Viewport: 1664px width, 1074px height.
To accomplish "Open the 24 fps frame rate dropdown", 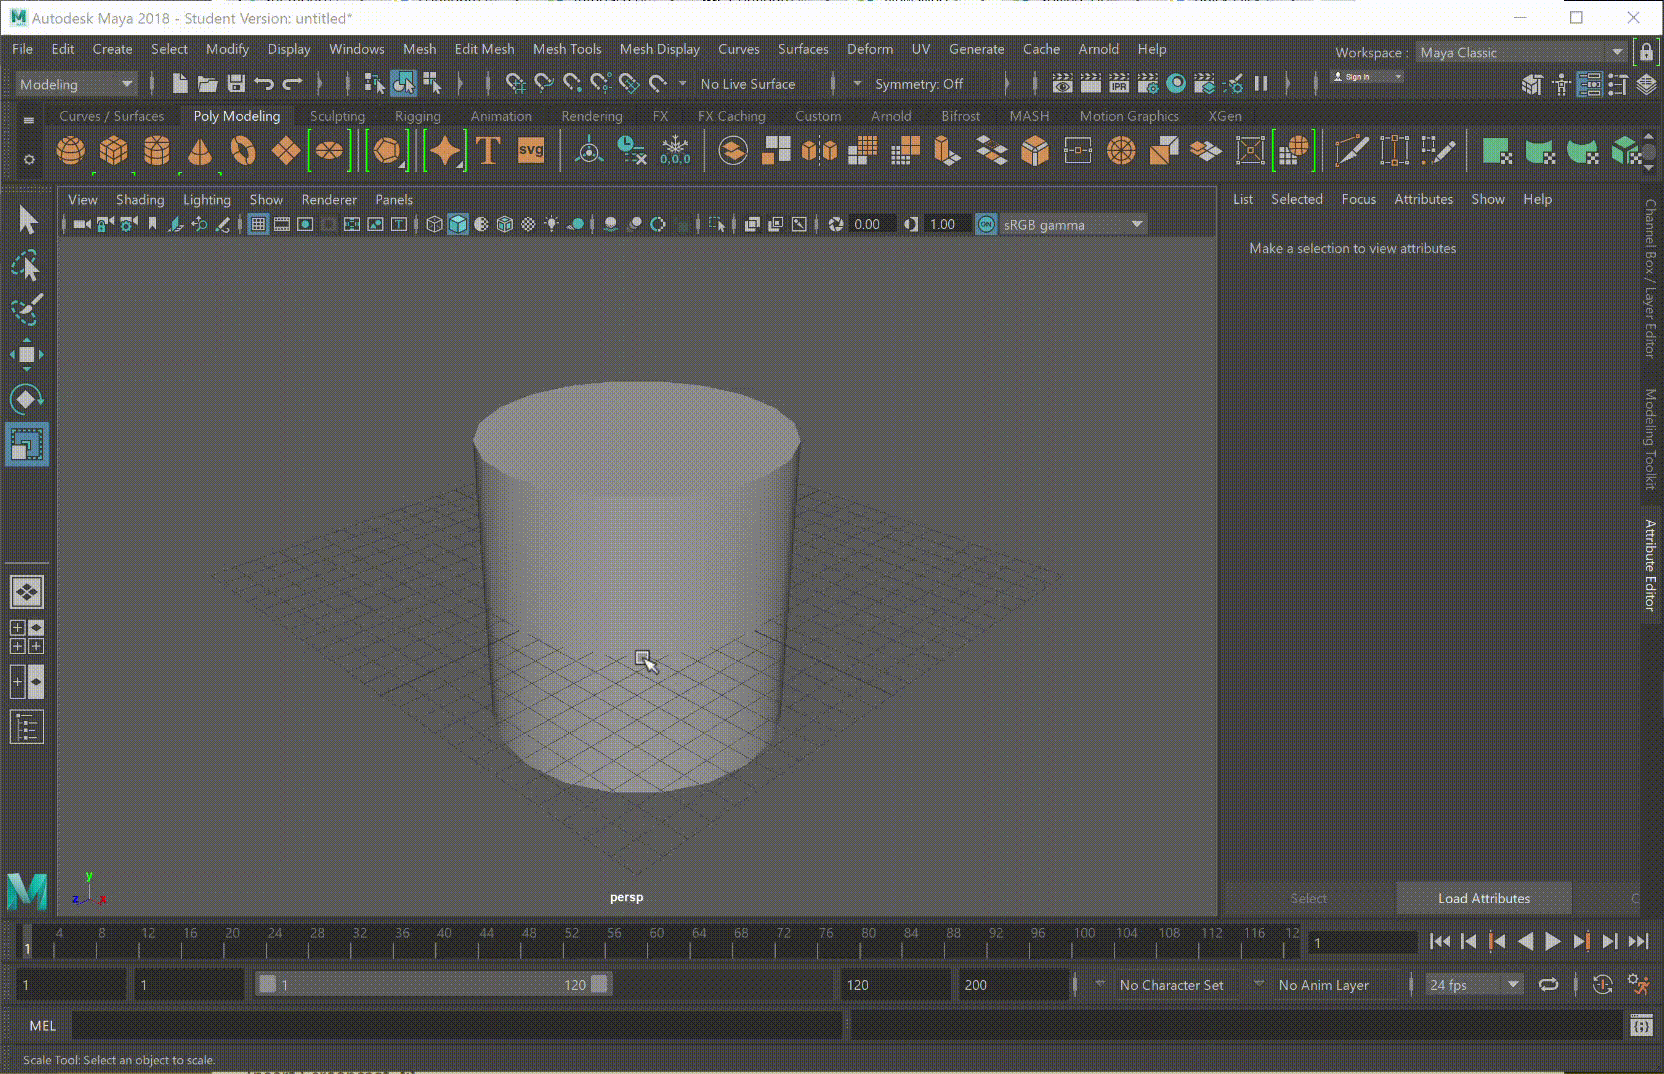I will (1474, 985).
